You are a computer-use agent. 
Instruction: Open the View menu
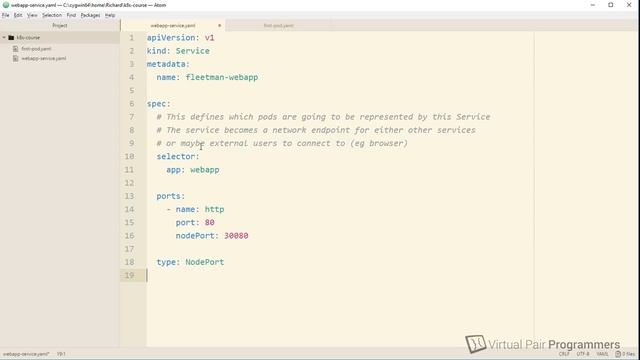pyautogui.click(x=32, y=15)
